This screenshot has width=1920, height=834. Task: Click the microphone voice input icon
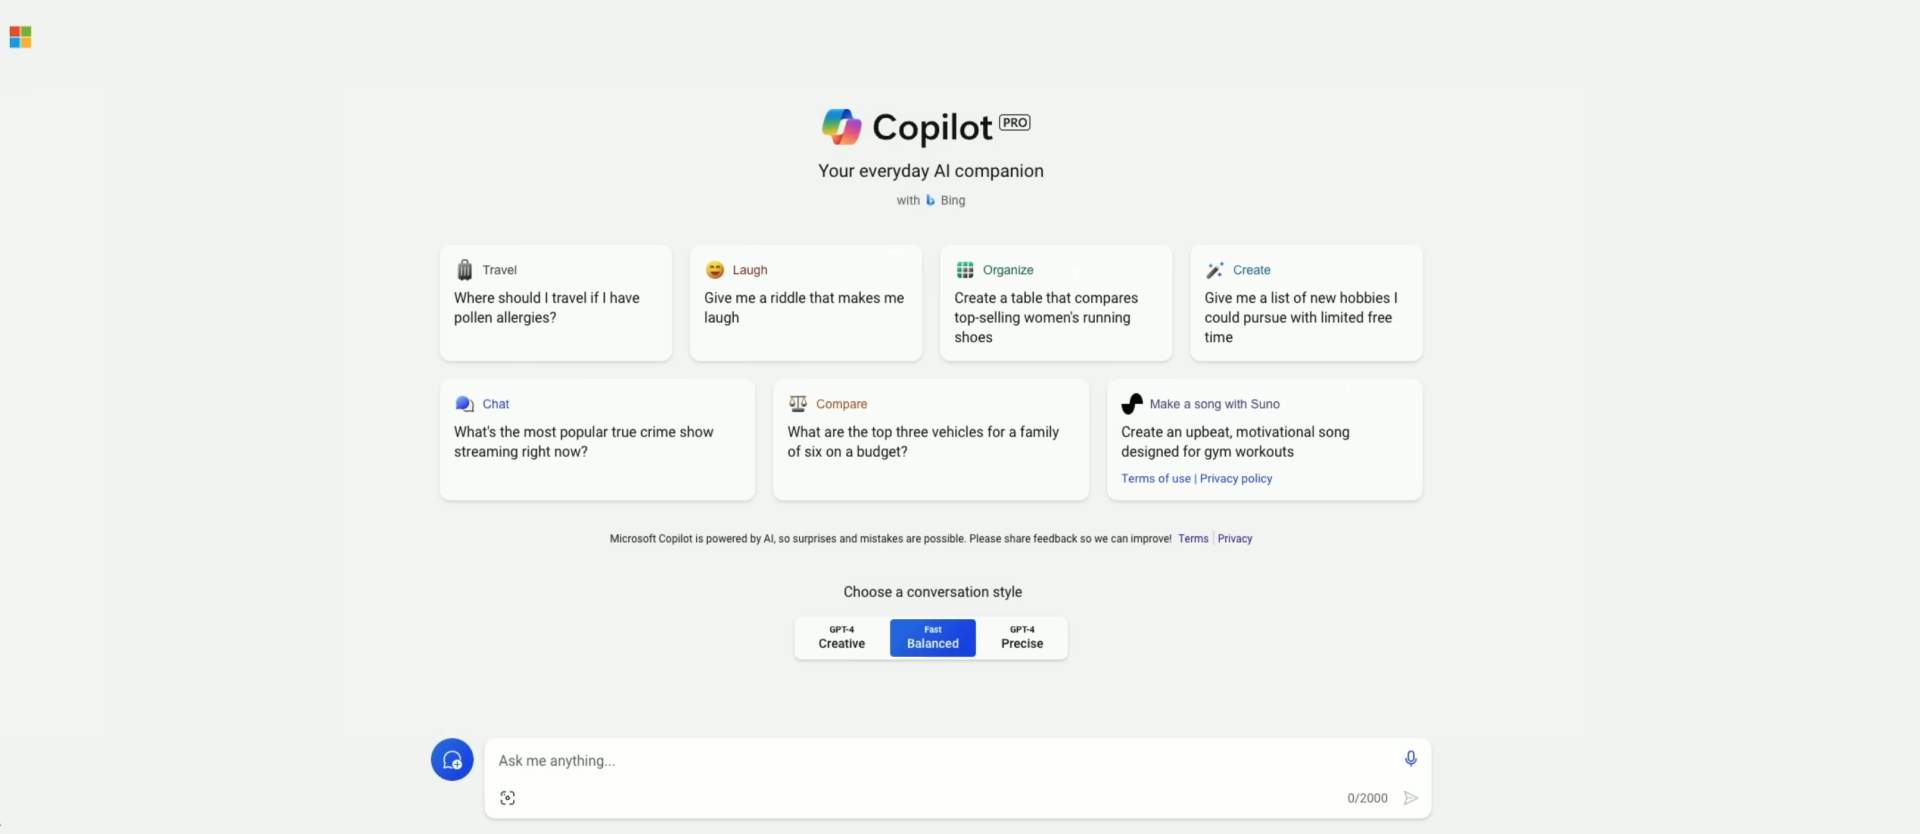[x=1410, y=759]
